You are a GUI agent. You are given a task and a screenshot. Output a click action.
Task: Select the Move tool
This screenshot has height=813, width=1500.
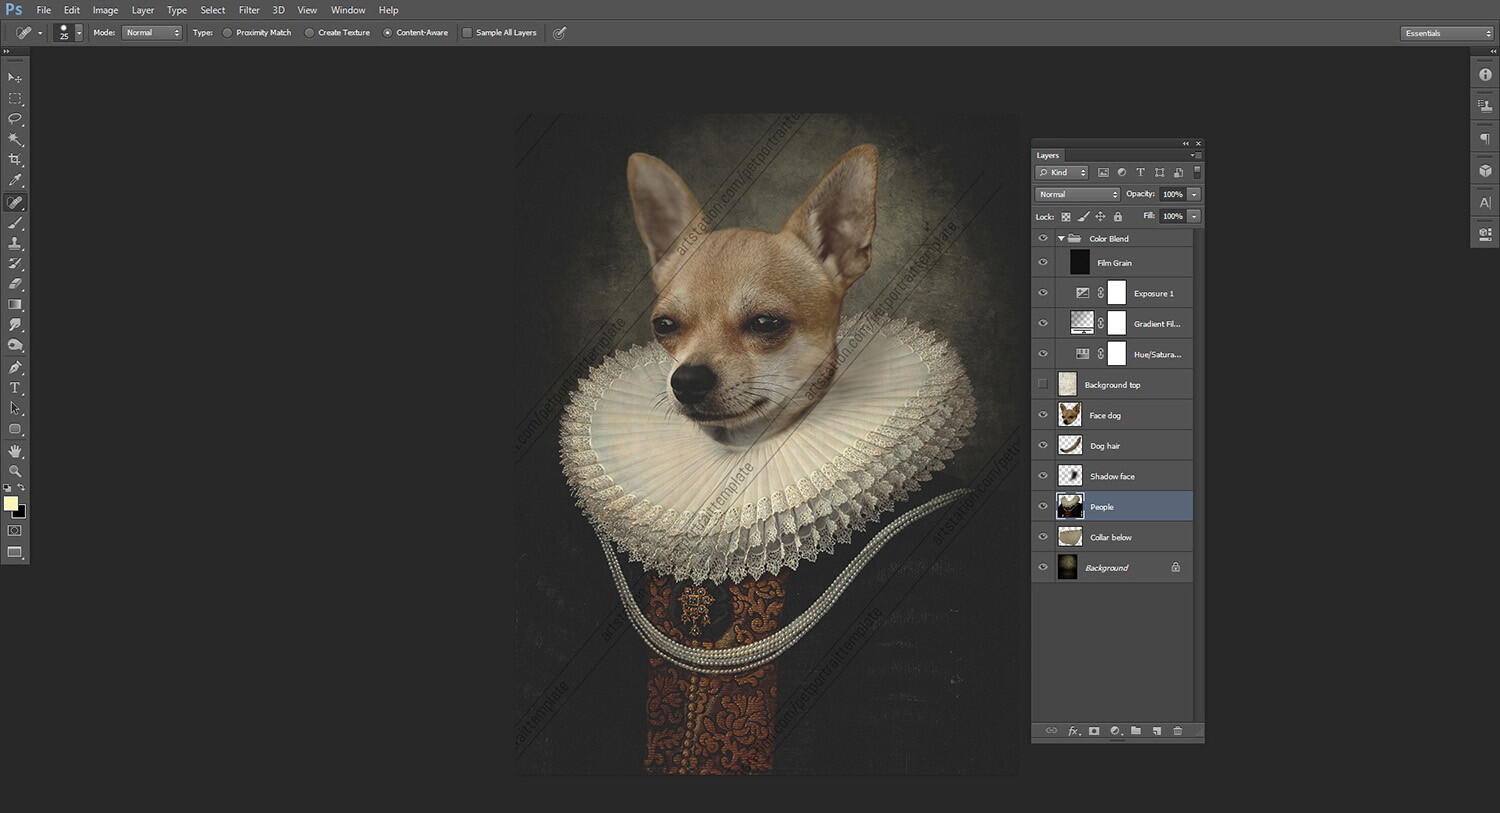14,77
